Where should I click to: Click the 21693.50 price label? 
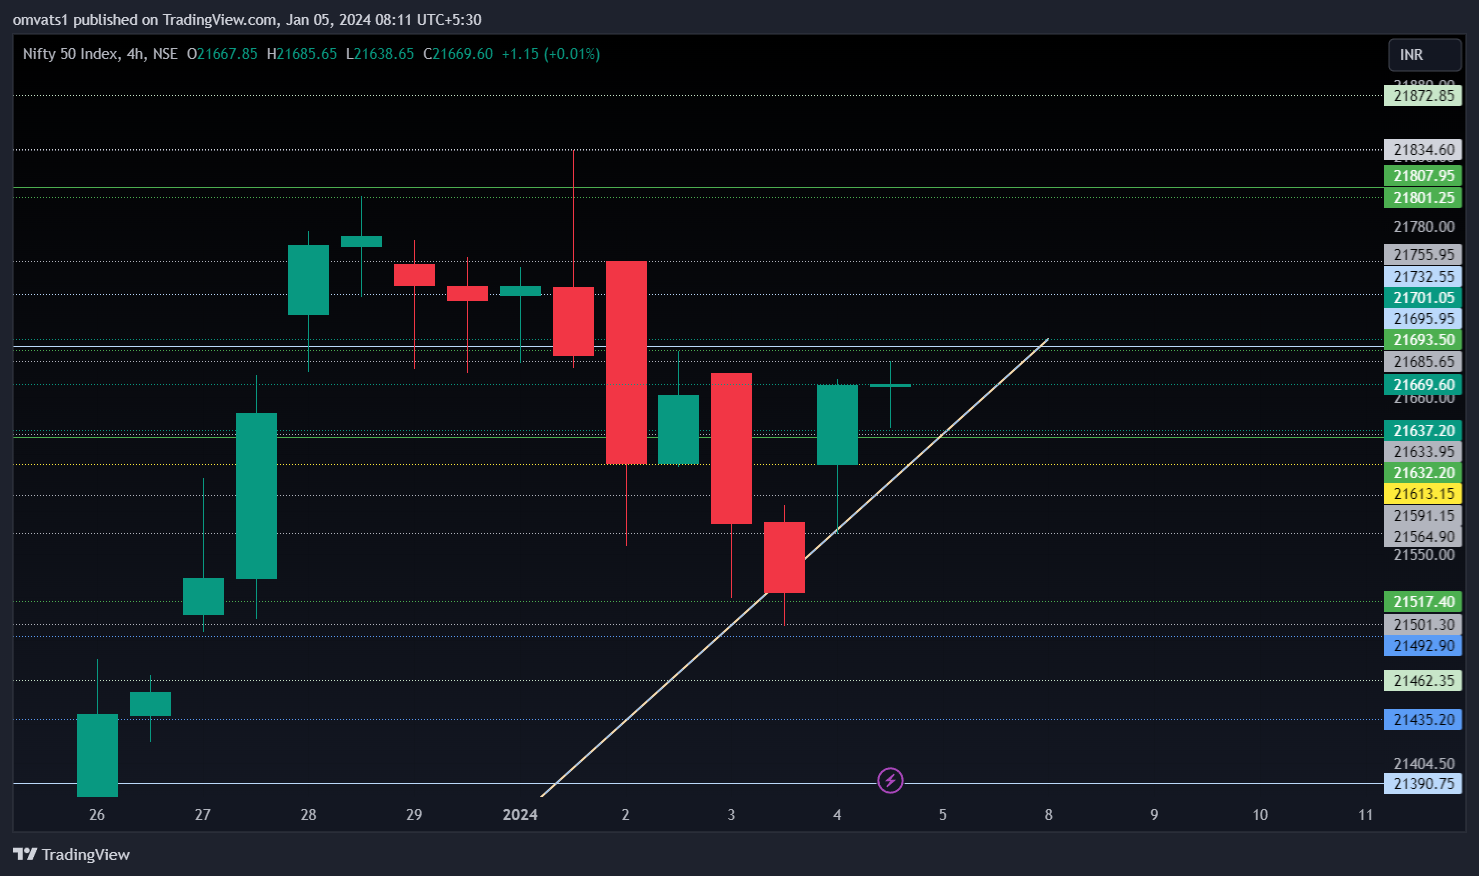click(1423, 340)
